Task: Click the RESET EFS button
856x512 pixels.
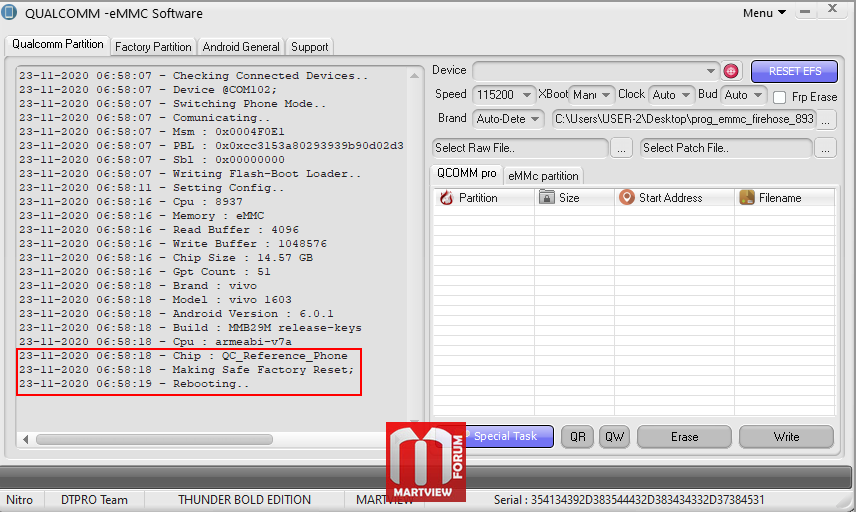Action: [x=794, y=71]
